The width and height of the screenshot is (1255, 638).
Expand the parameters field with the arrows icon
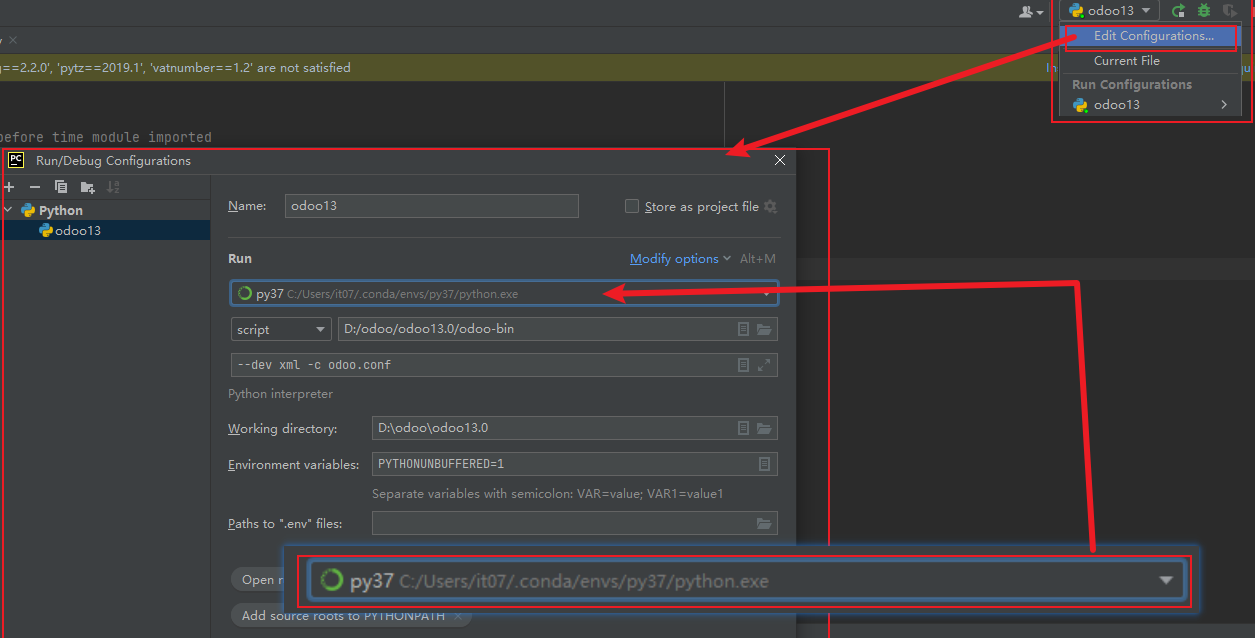pyautogui.click(x=764, y=365)
